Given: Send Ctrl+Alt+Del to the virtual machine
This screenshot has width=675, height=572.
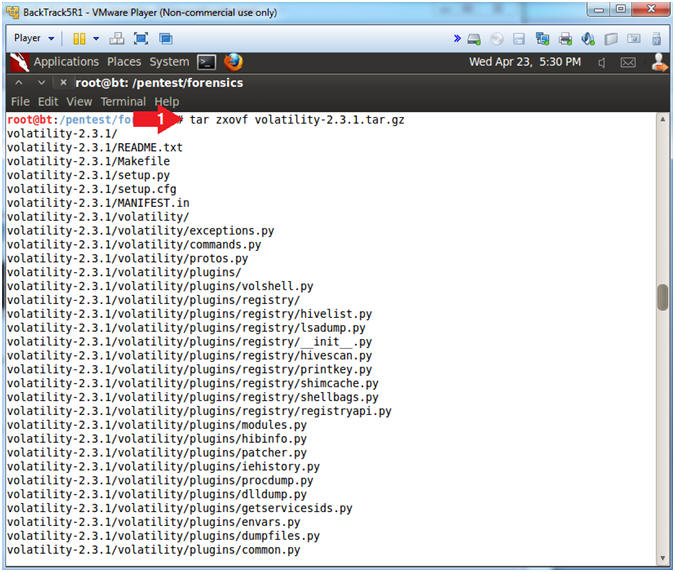Looking at the screenshot, I should (116, 39).
